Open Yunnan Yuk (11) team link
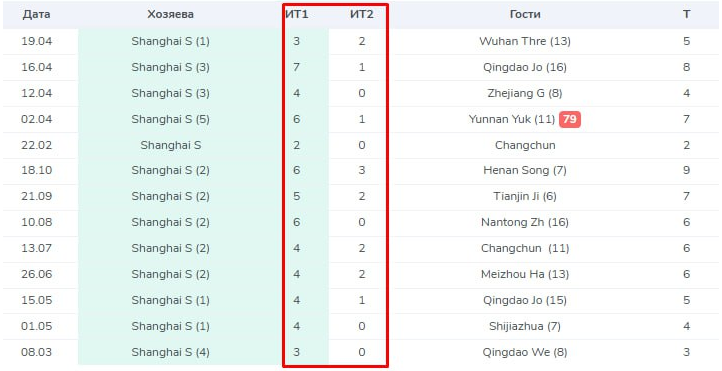The image size is (722, 371). [x=512, y=119]
